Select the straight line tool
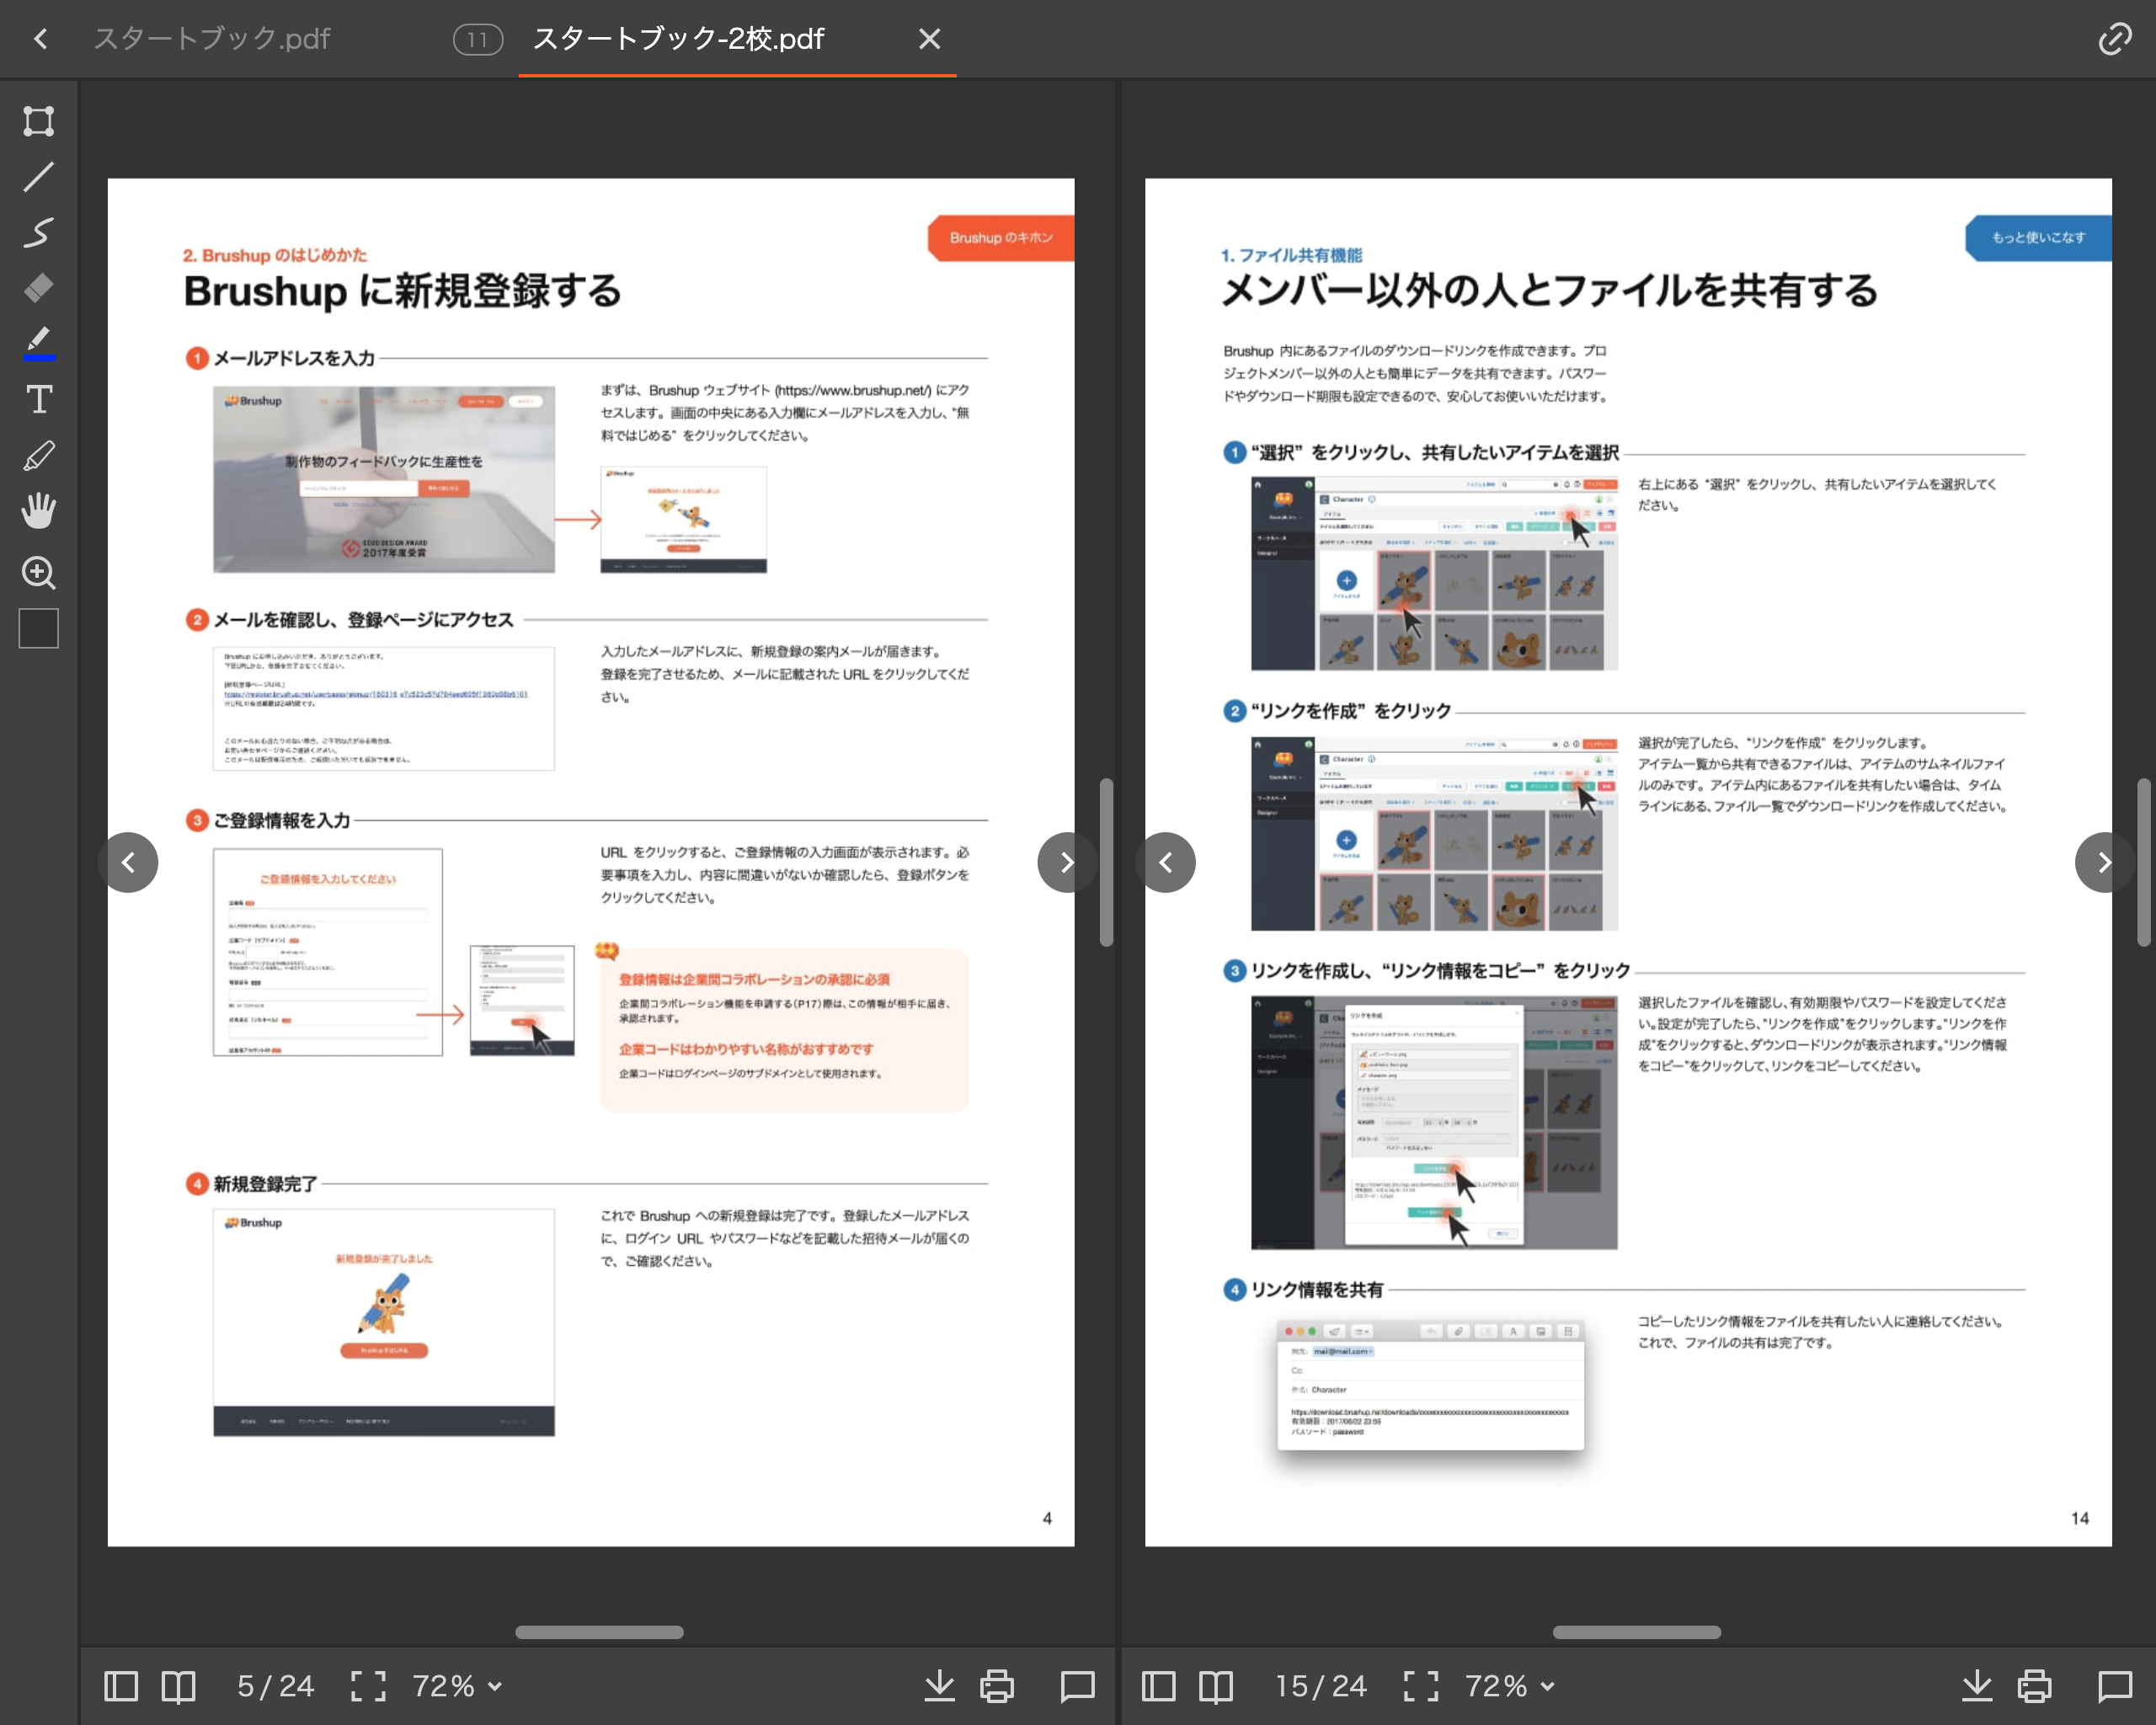2156x1725 pixels. pos(38,177)
